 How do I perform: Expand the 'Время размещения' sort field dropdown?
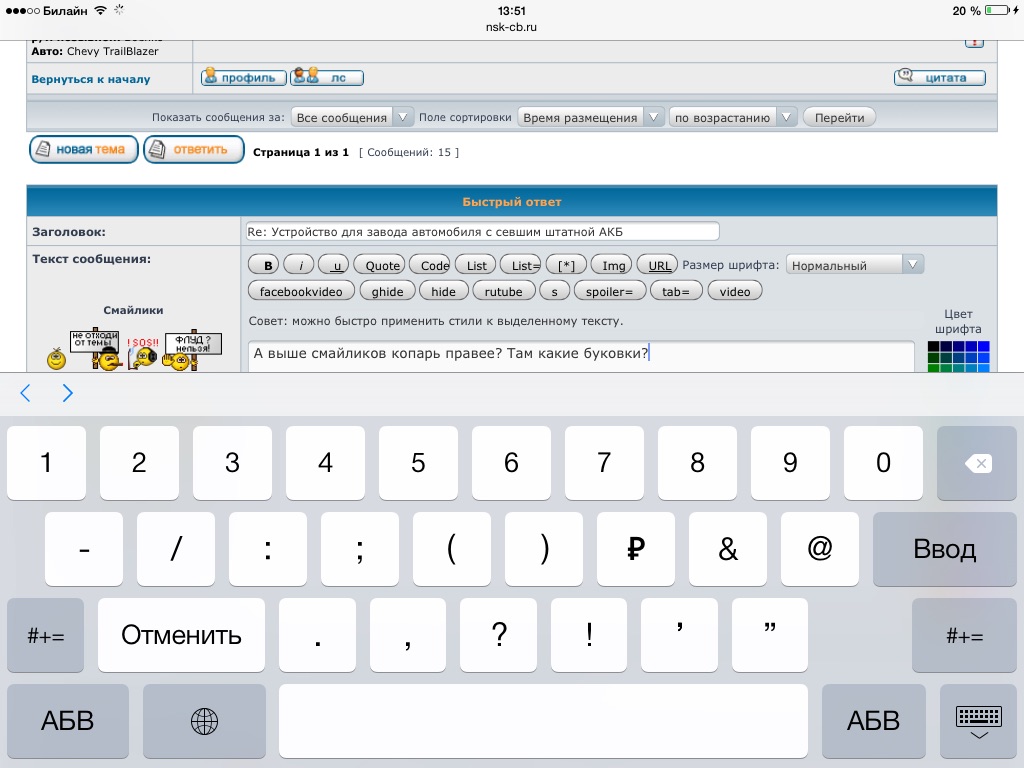tap(591, 117)
